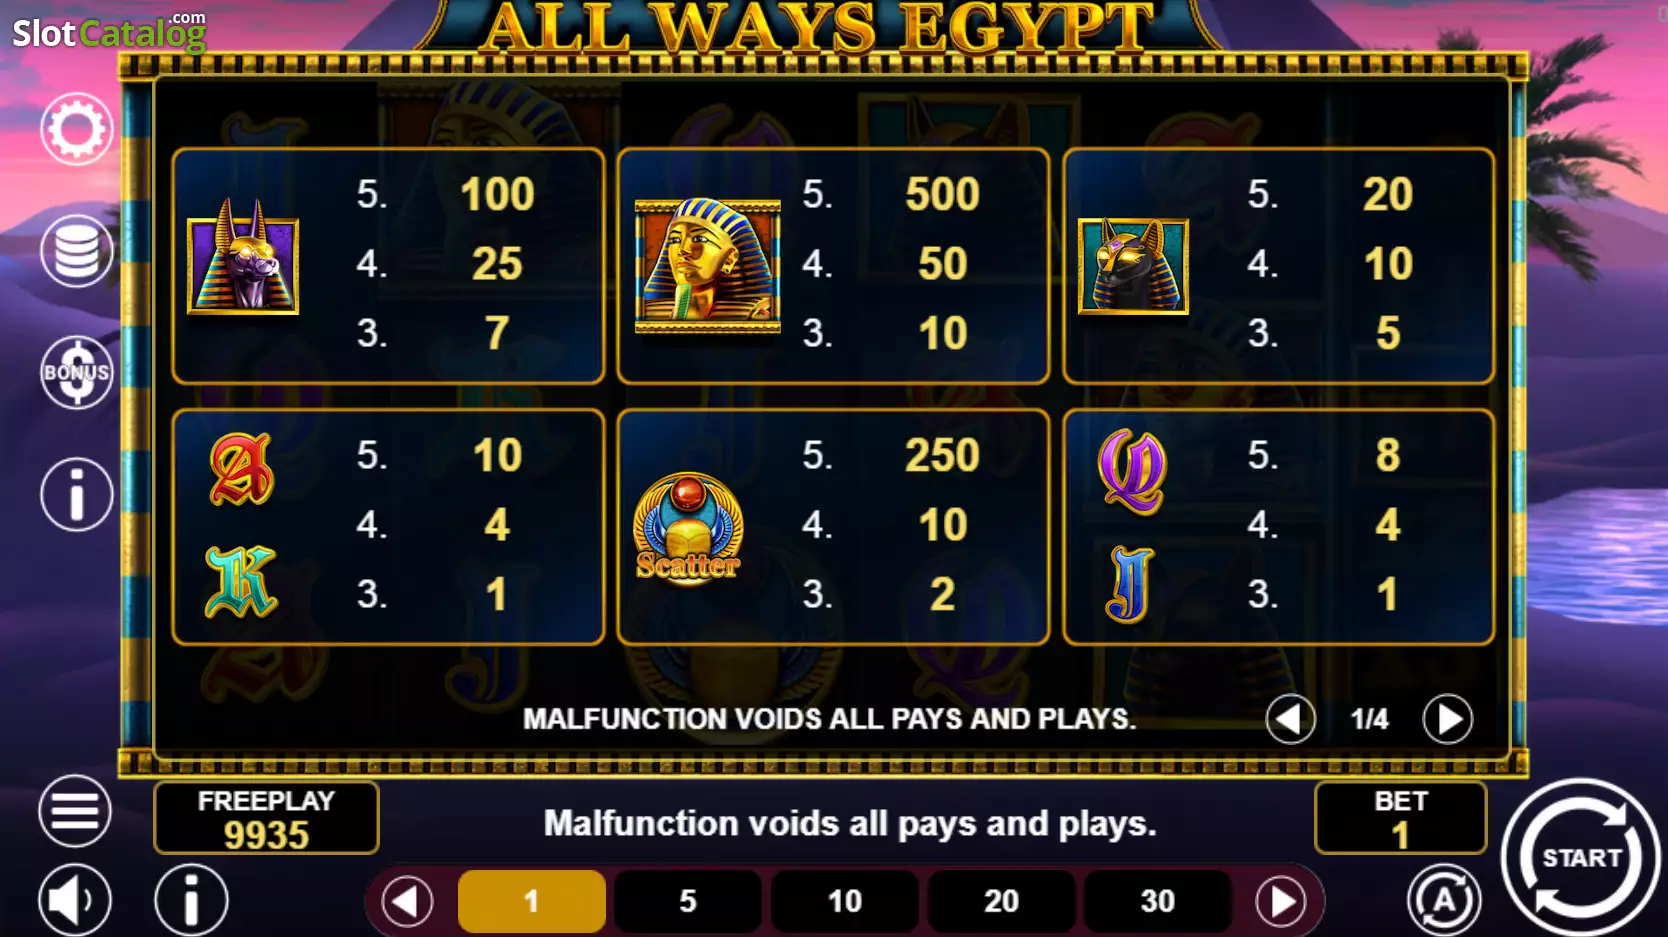Viewport: 1668px width, 937px height.
Task: Go to previous paytable page arrow
Action: 1290,719
